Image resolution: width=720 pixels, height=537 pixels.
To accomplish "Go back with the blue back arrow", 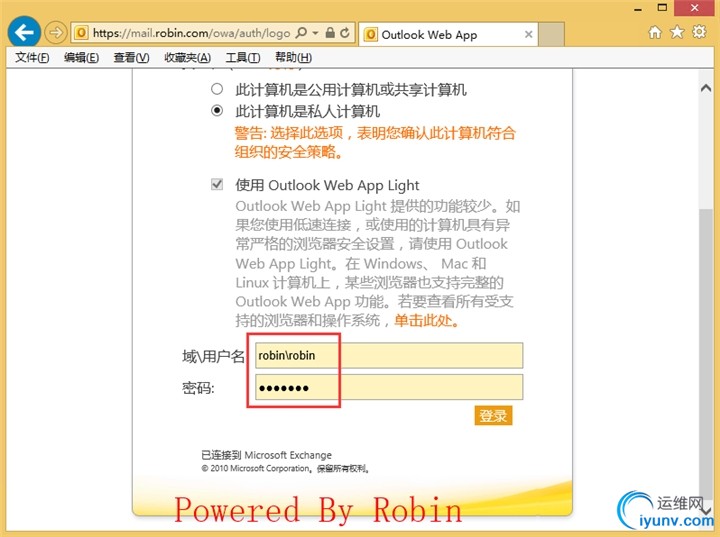I will (24, 32).
